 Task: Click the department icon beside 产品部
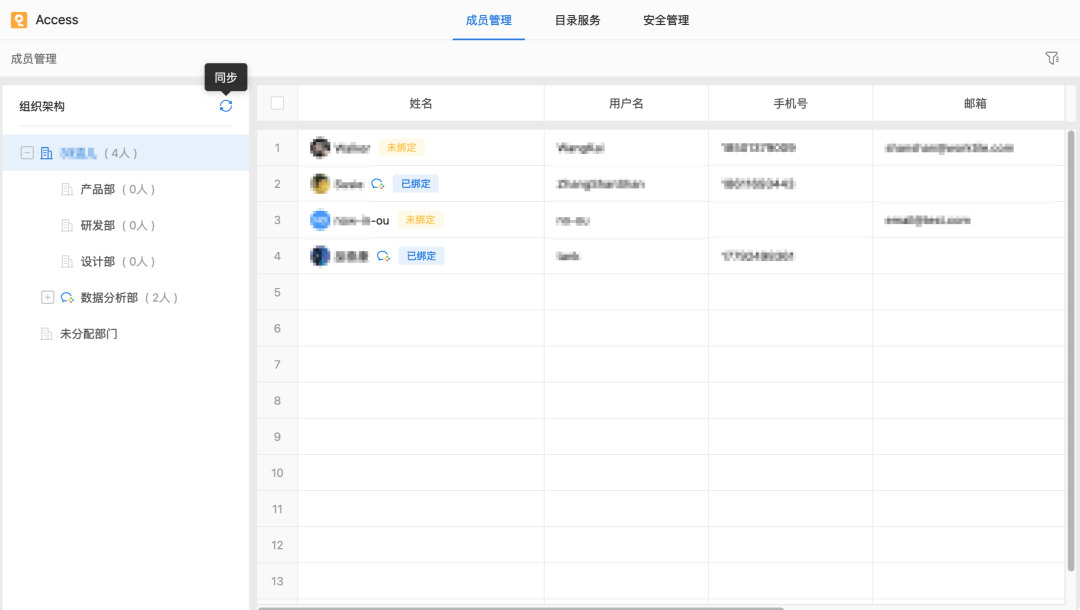(x=65, y=189)
